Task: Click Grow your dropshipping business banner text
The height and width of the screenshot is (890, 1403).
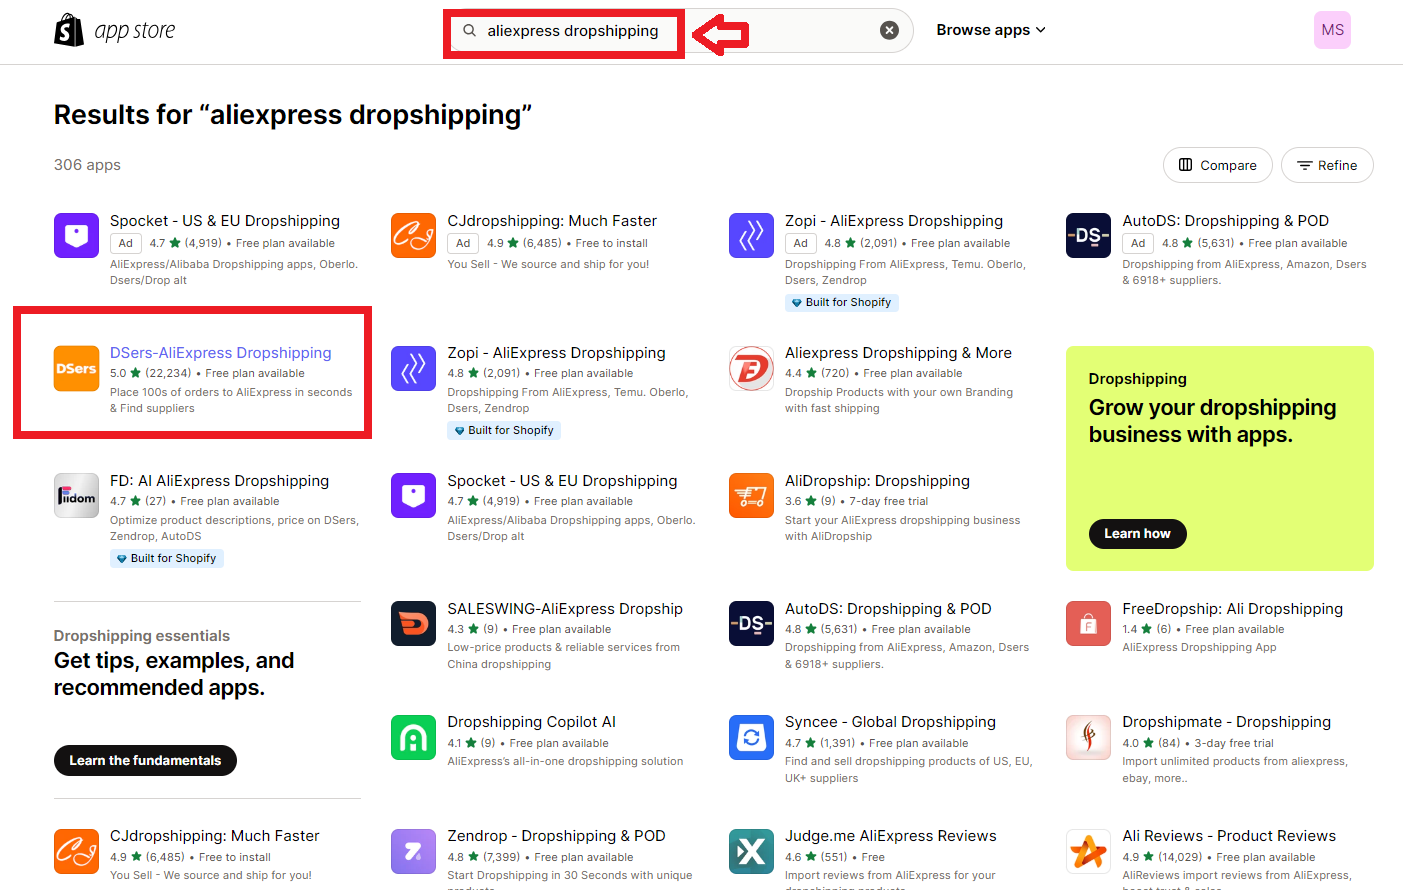Action: click(x=1212, y=421)
